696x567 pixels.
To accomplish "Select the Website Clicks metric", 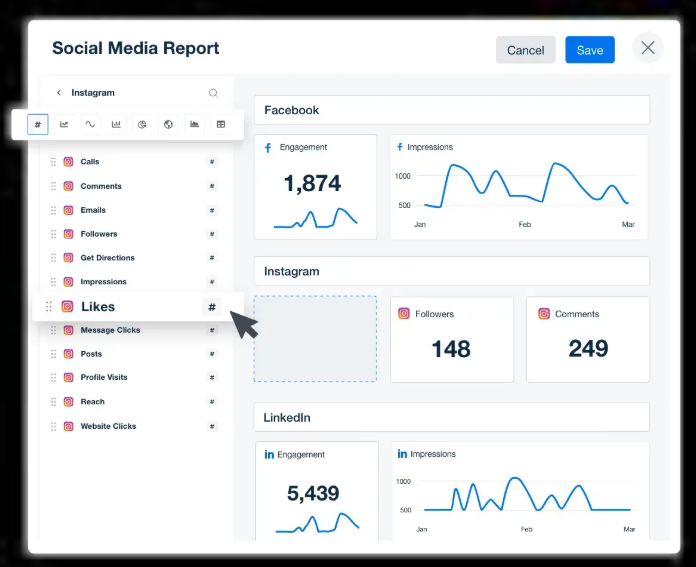I will (108, 426).
